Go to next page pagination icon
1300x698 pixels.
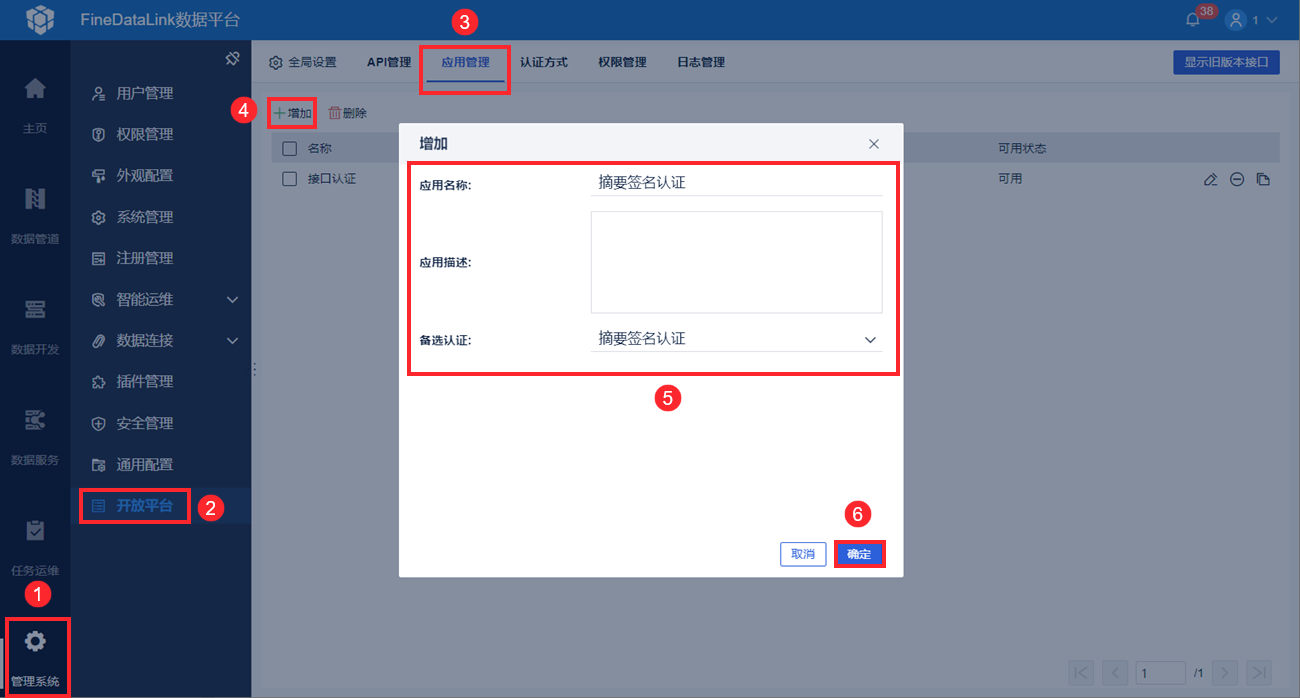[1226, 673]
